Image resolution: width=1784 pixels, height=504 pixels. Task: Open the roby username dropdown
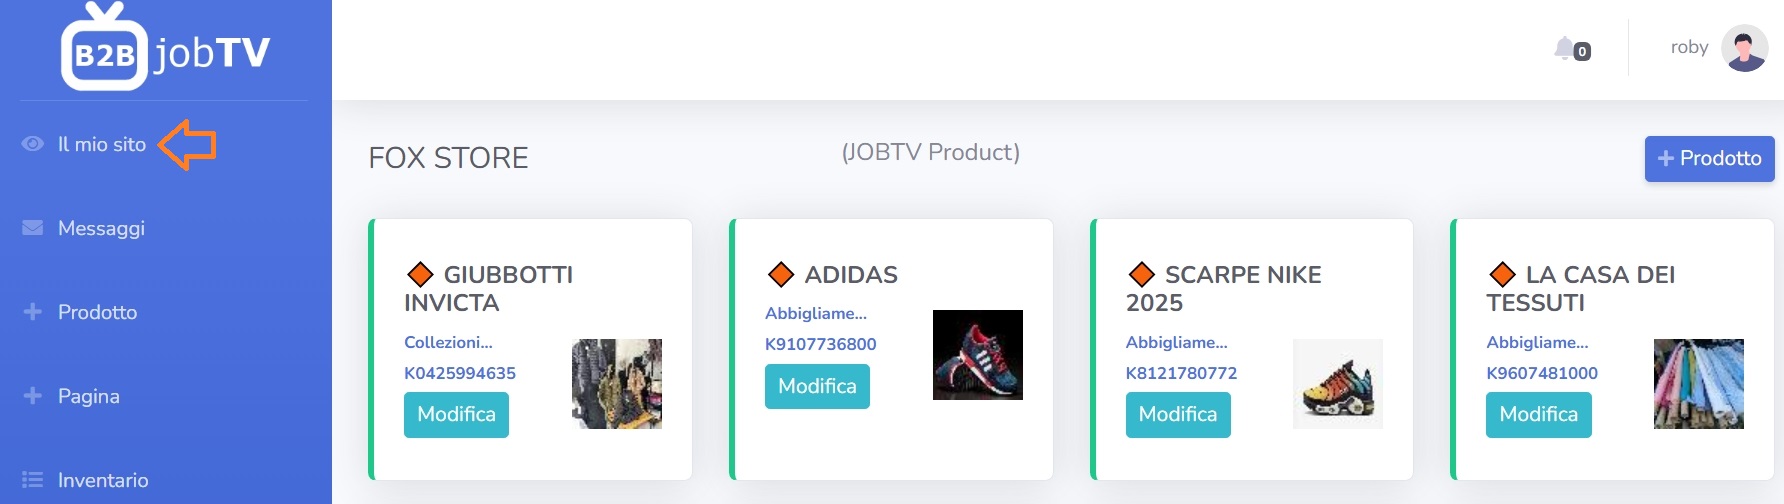click(1689, 47)
